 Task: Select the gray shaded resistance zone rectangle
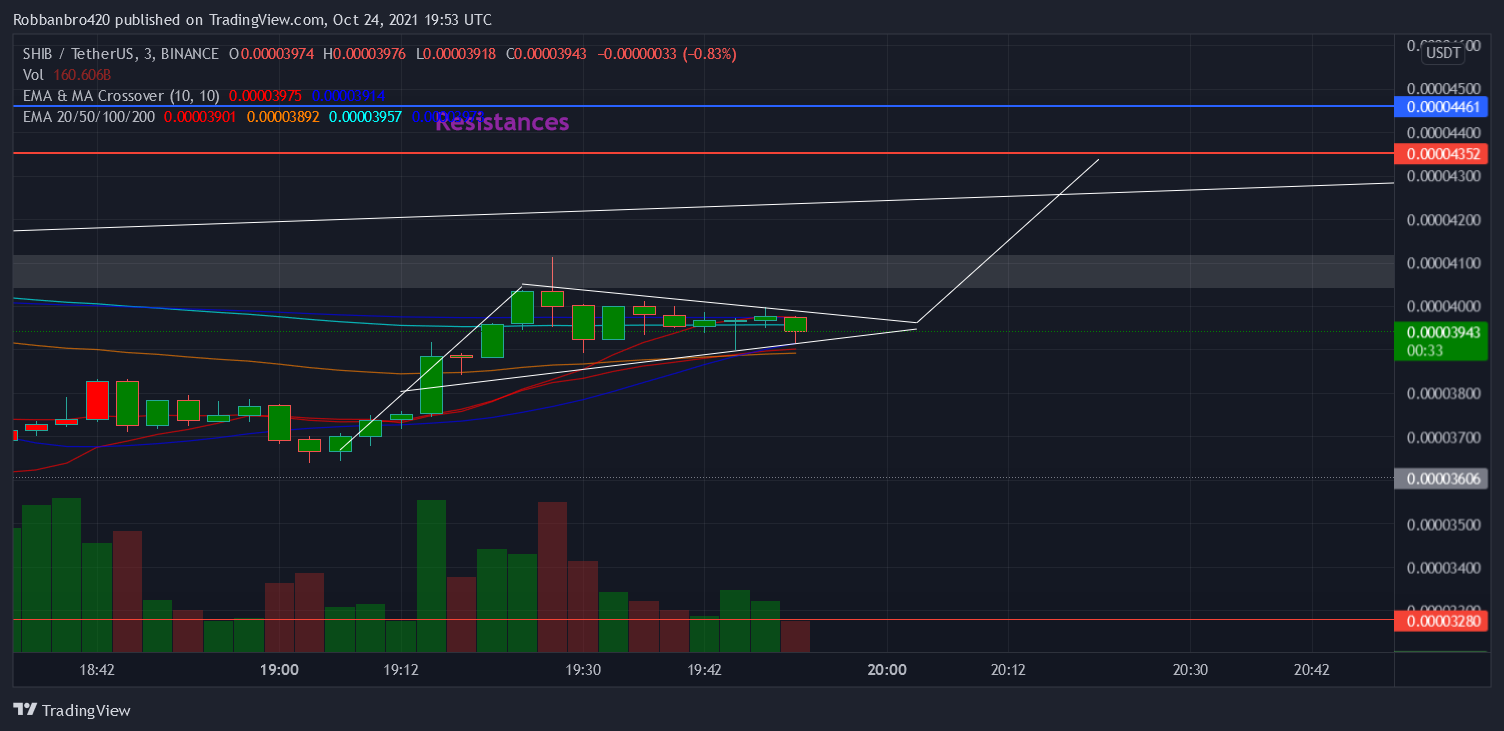(x=703, y=272)
